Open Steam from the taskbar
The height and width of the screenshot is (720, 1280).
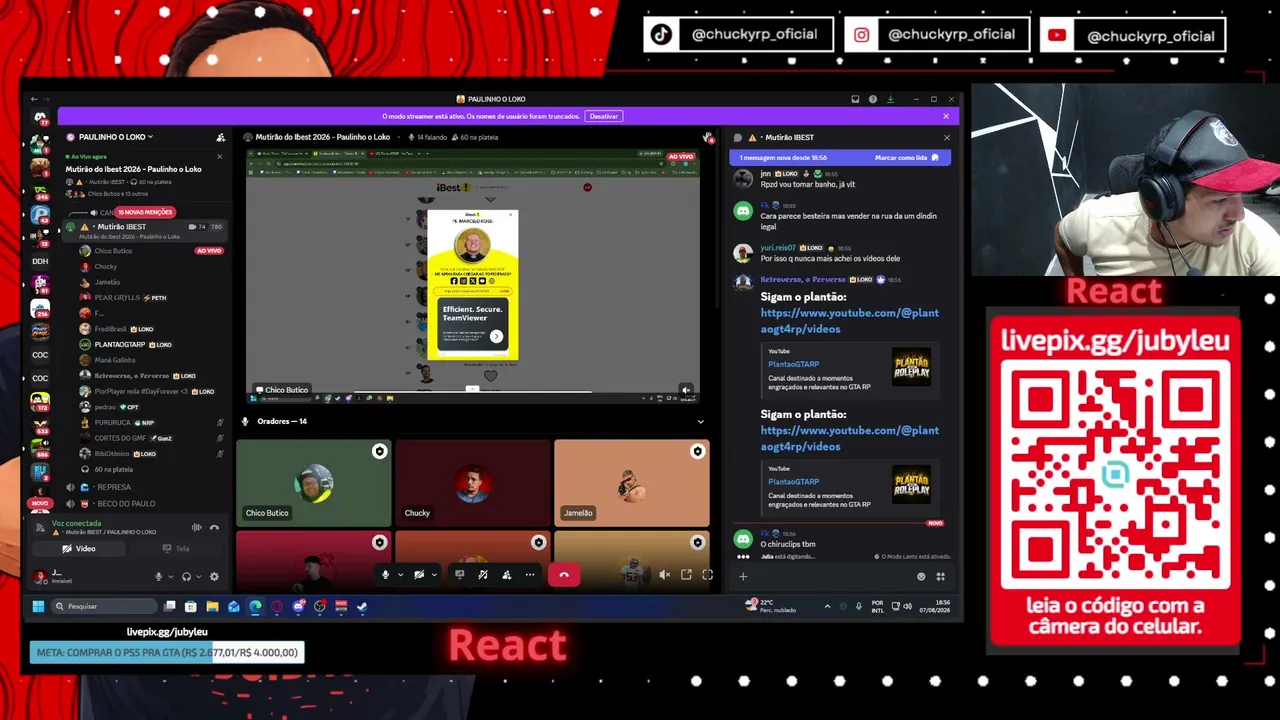pos(362,606)
